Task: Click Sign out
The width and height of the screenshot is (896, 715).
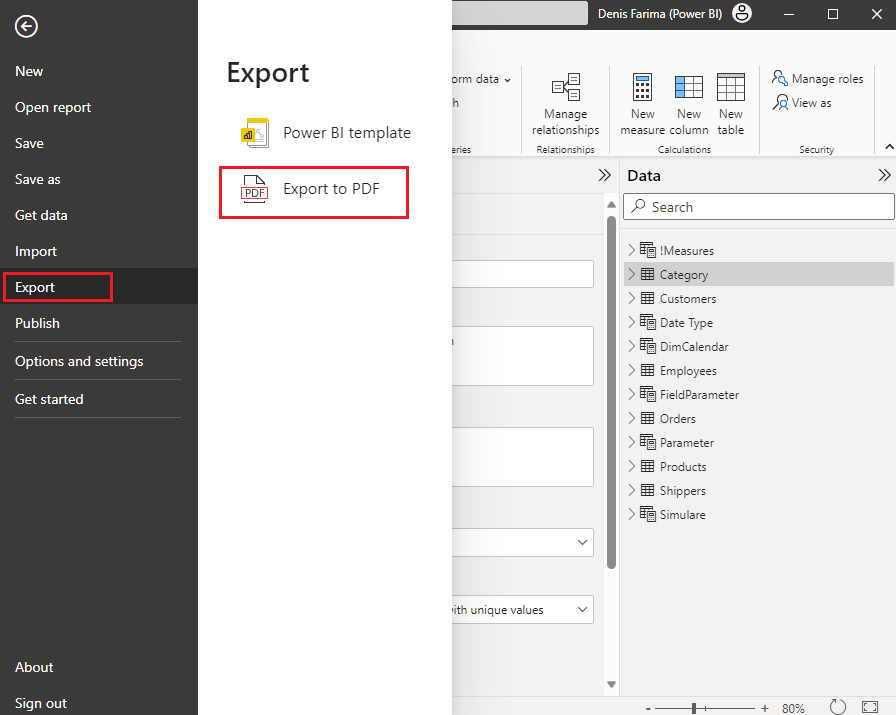Action: 41,703
